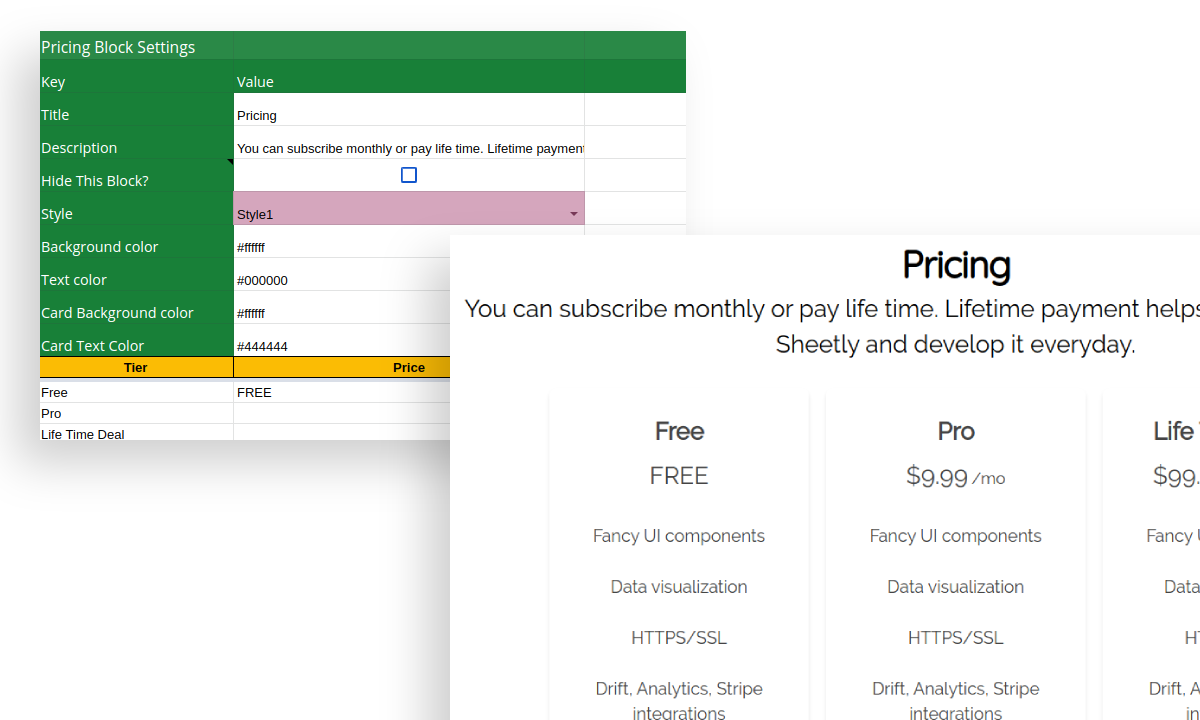Click the 'Pricing' heading in the preview
The width and height of the screenshot is (1200, 720).
956,266
